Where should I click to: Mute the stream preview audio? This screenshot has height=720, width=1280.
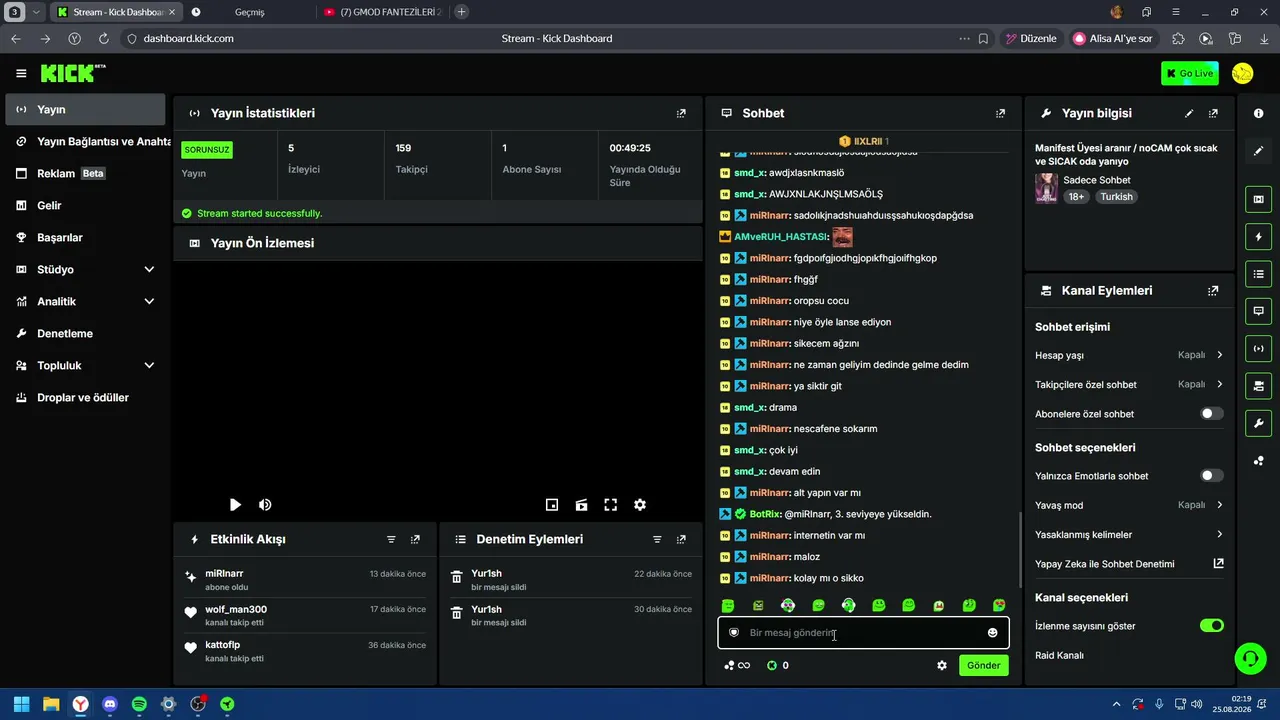click(x=265, y=505)
